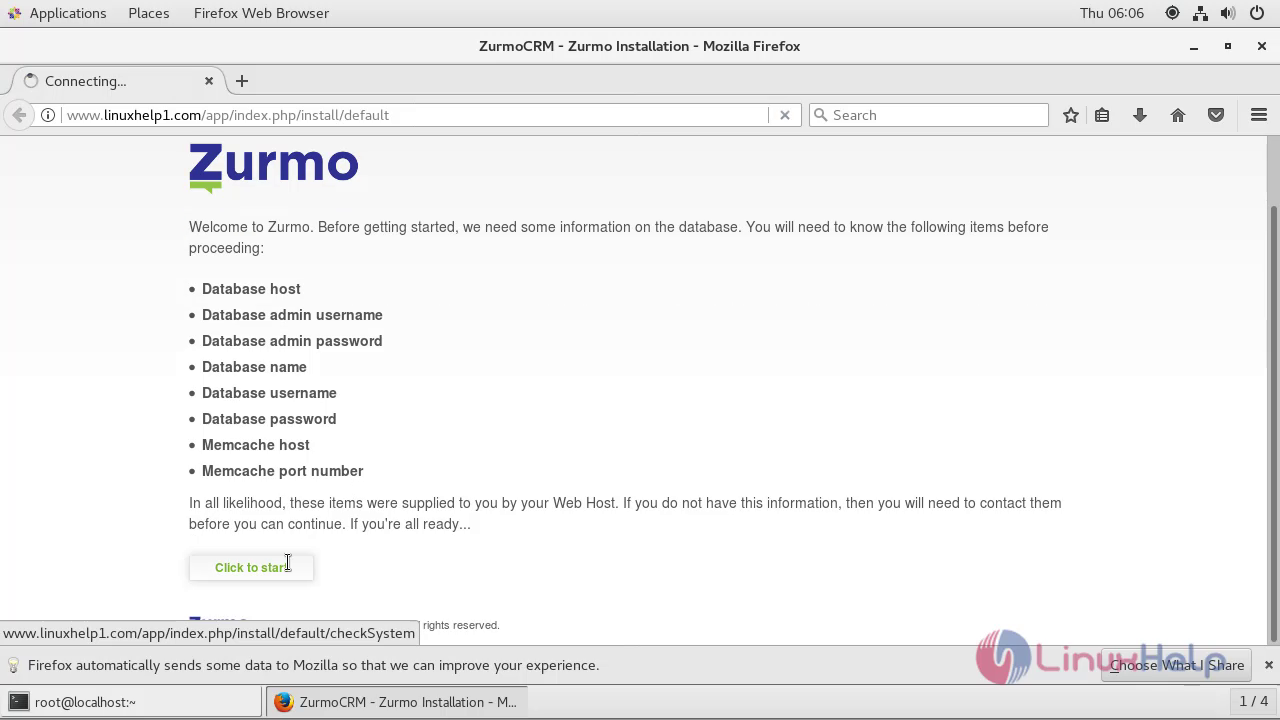The height and width of the screenshot is (720, 1280).
Task: Click the Zurmo logo
Action: click(x=273, y=167)
